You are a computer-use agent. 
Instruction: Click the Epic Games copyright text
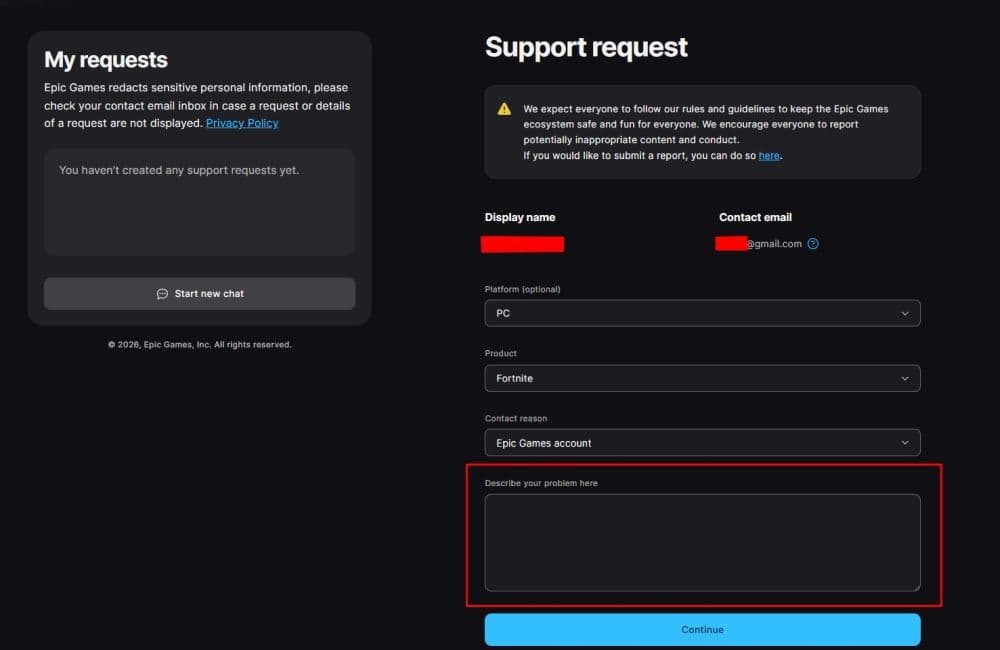(199, 344)
